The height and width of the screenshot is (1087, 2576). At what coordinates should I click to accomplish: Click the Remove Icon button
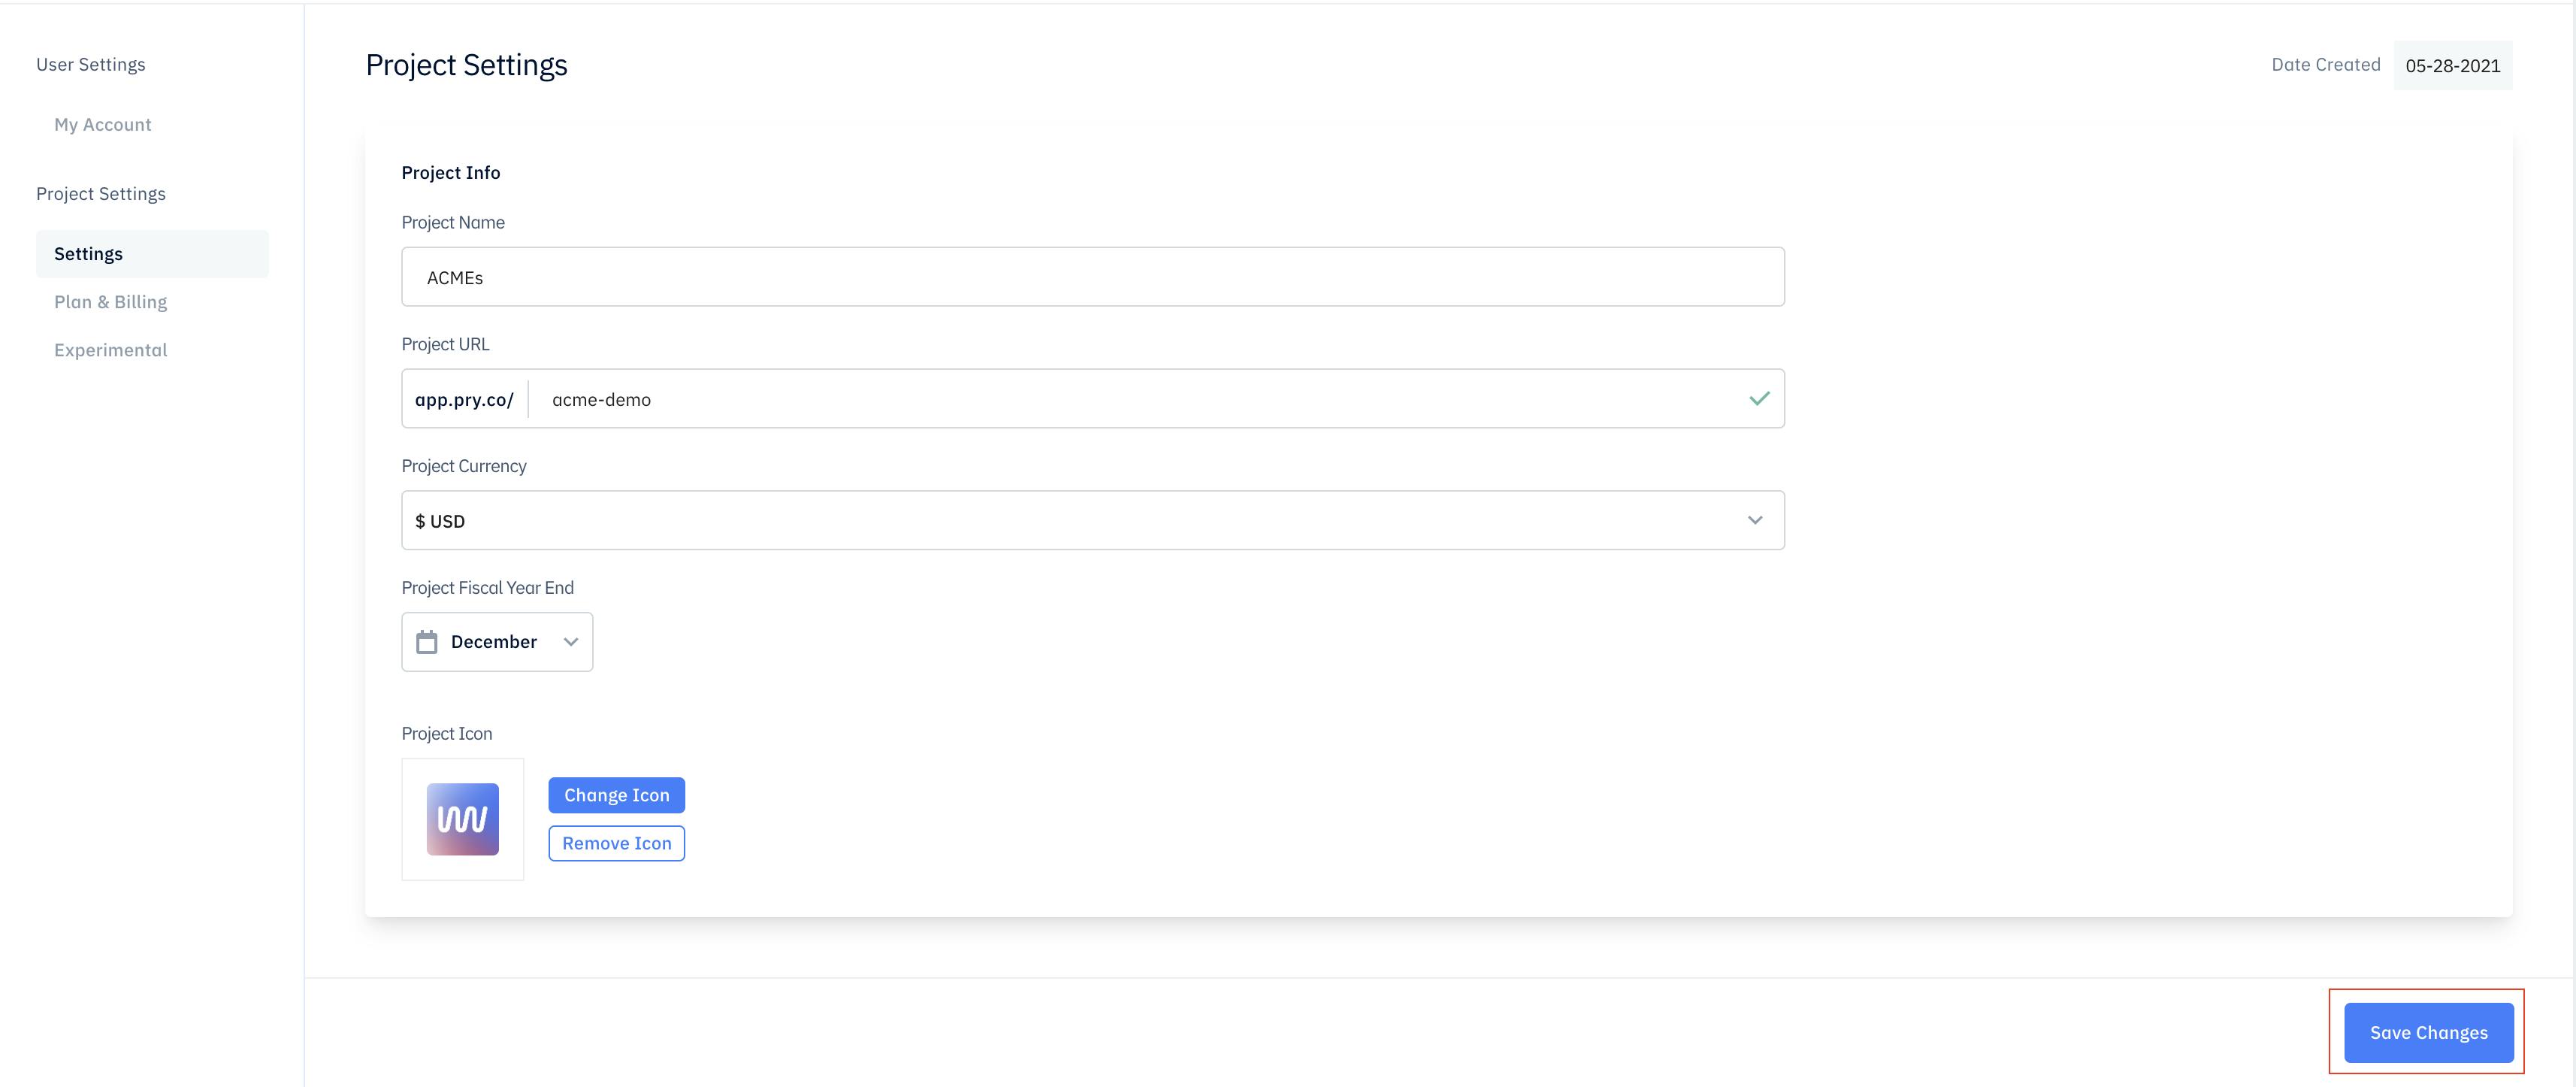(617, 843)
